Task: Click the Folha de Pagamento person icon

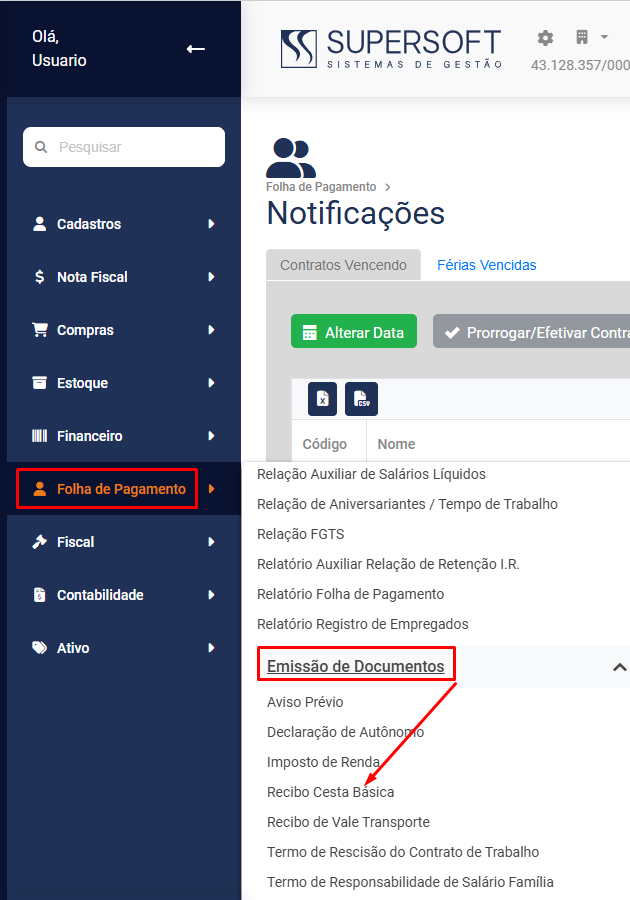Action: 40,489
